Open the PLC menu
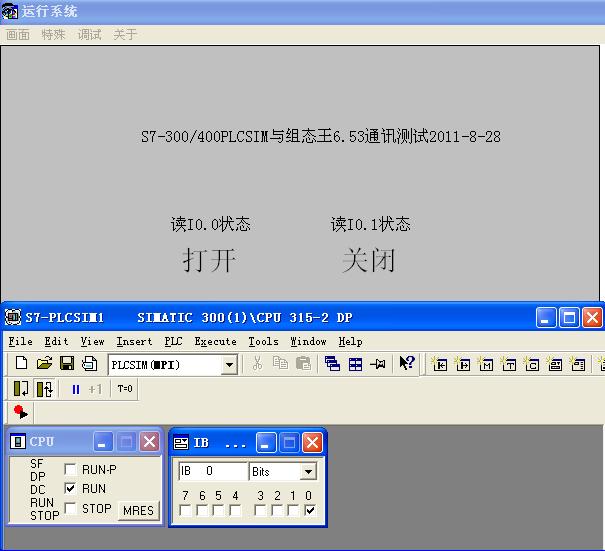The height and width of the screenshot is (551, 605). click(173, 341)
